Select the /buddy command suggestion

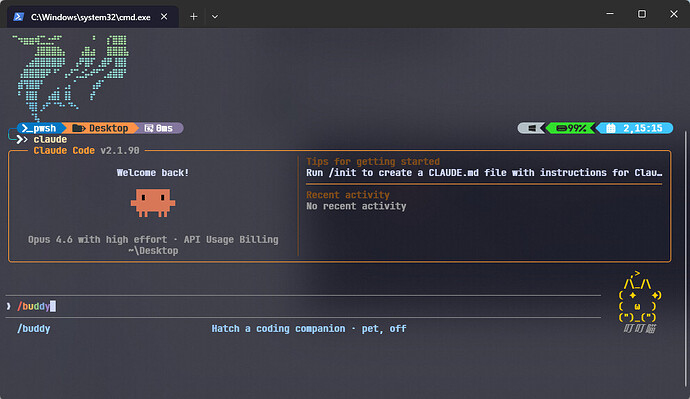(33, 329)
